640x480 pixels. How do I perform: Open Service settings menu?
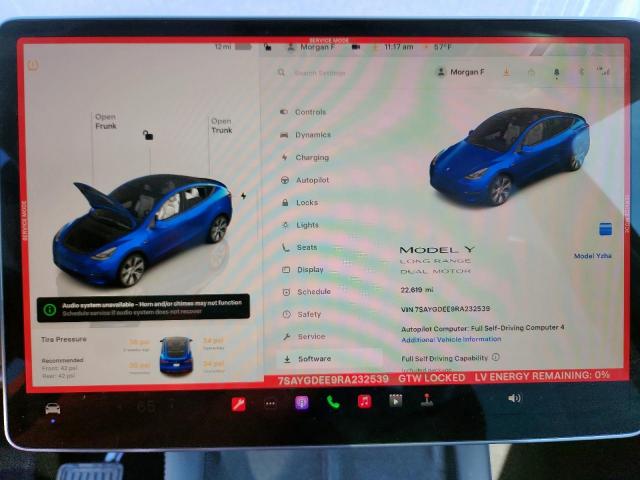[304, 337]
